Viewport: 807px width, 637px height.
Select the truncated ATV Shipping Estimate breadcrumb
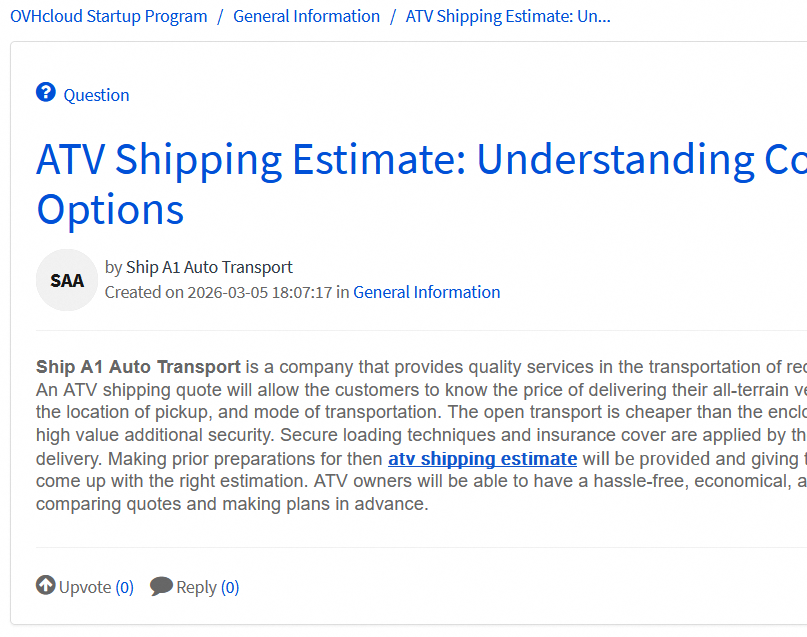tap(508, 16)
